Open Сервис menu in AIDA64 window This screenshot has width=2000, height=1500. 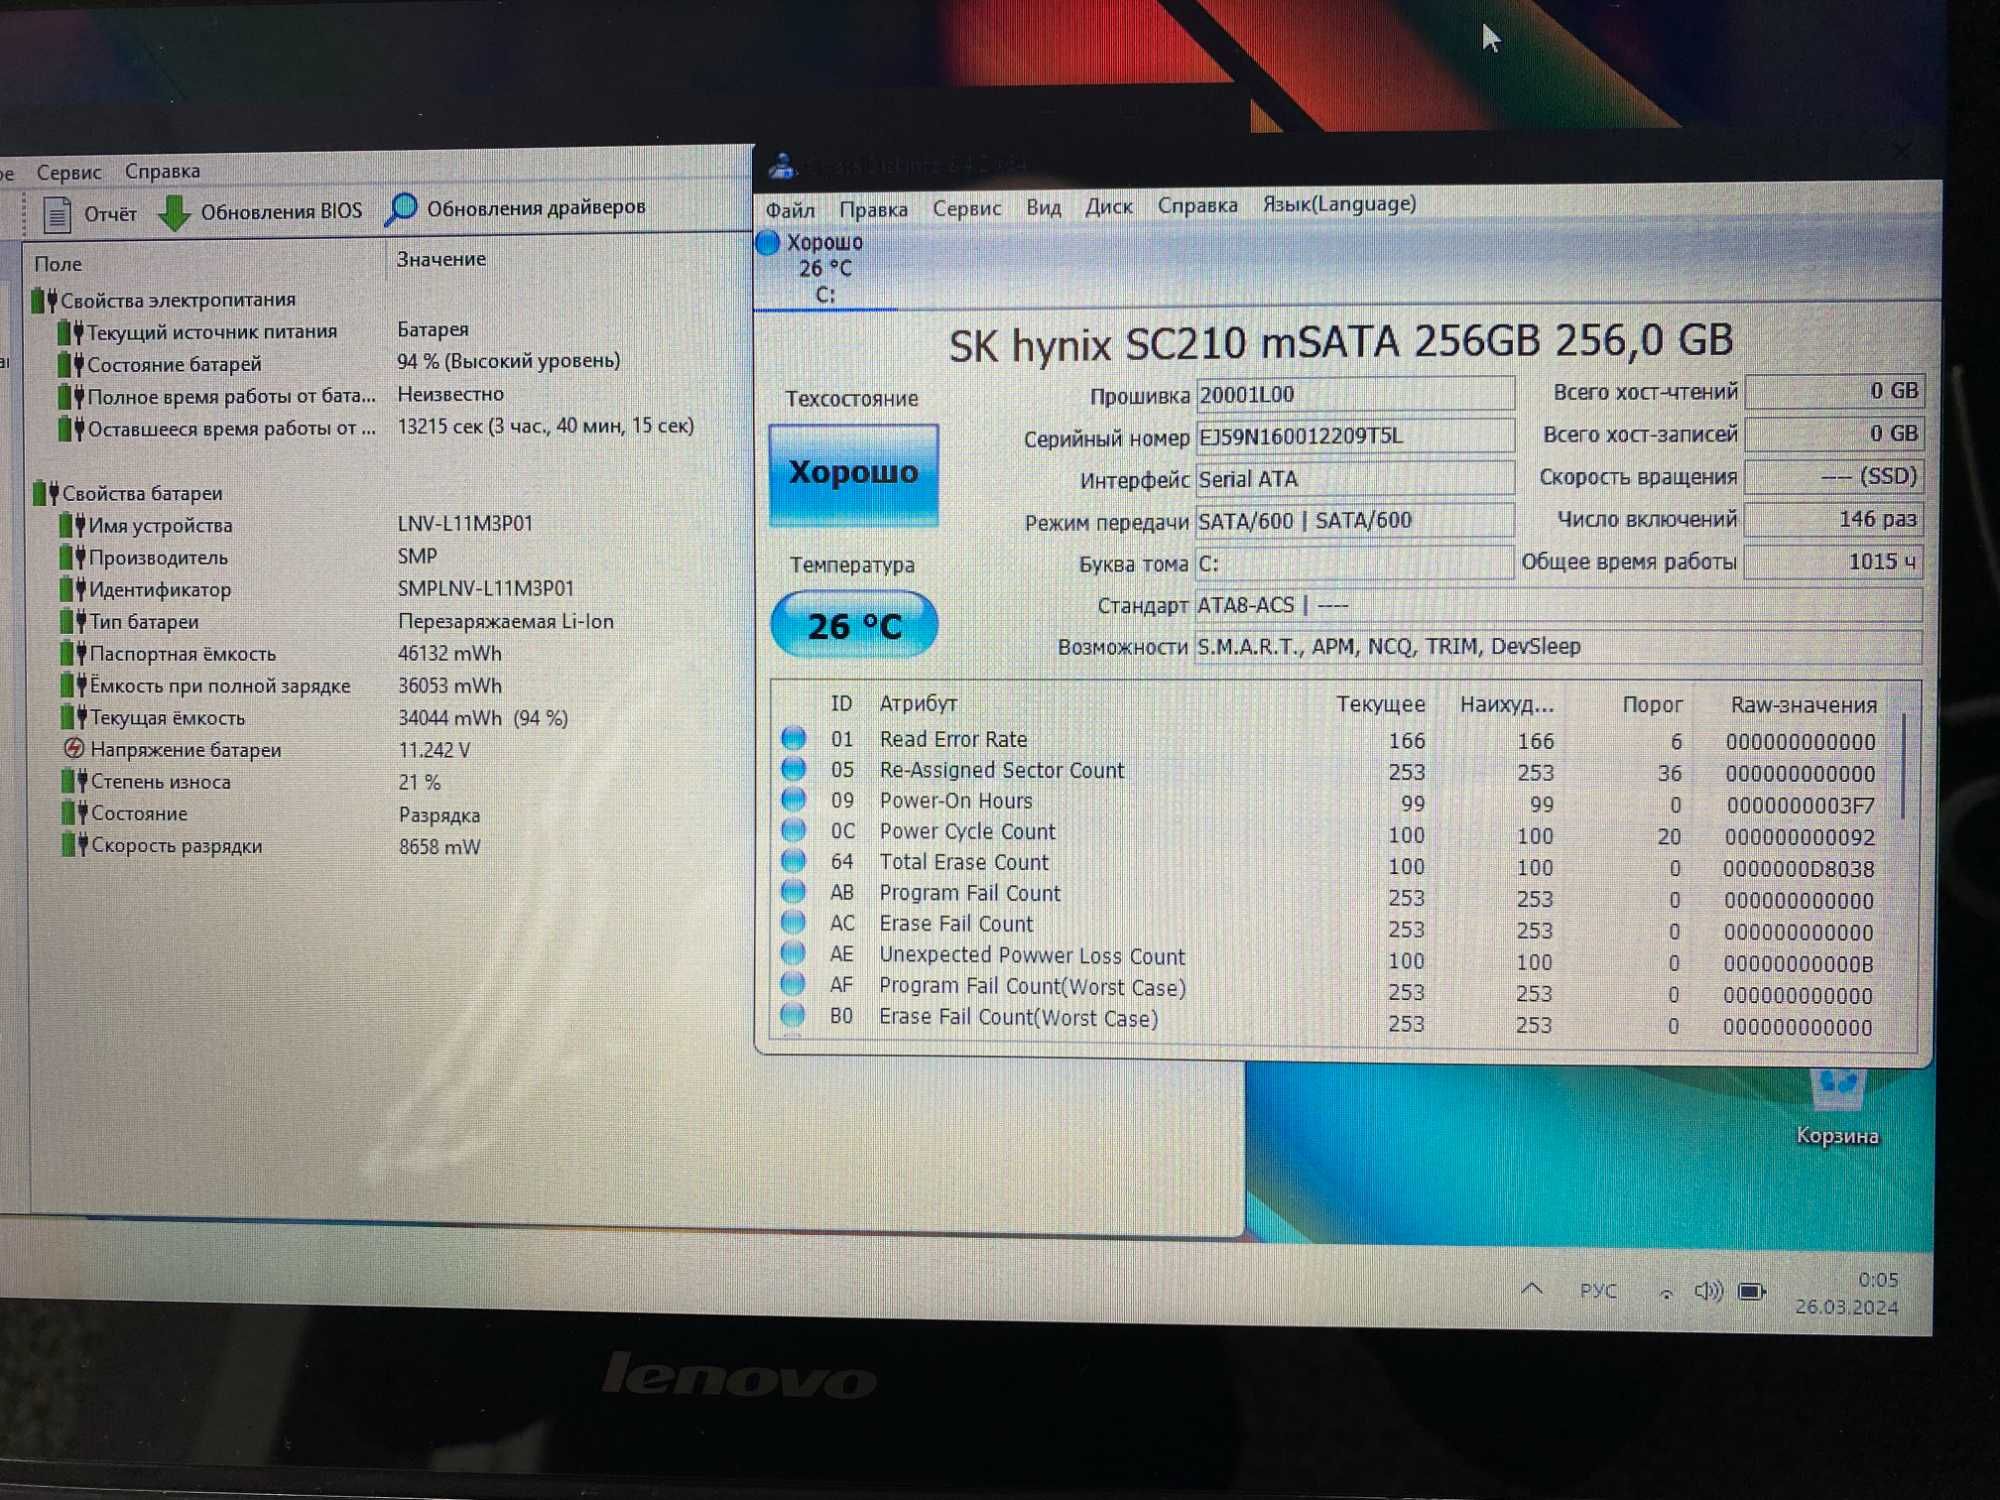pos(69,172)
